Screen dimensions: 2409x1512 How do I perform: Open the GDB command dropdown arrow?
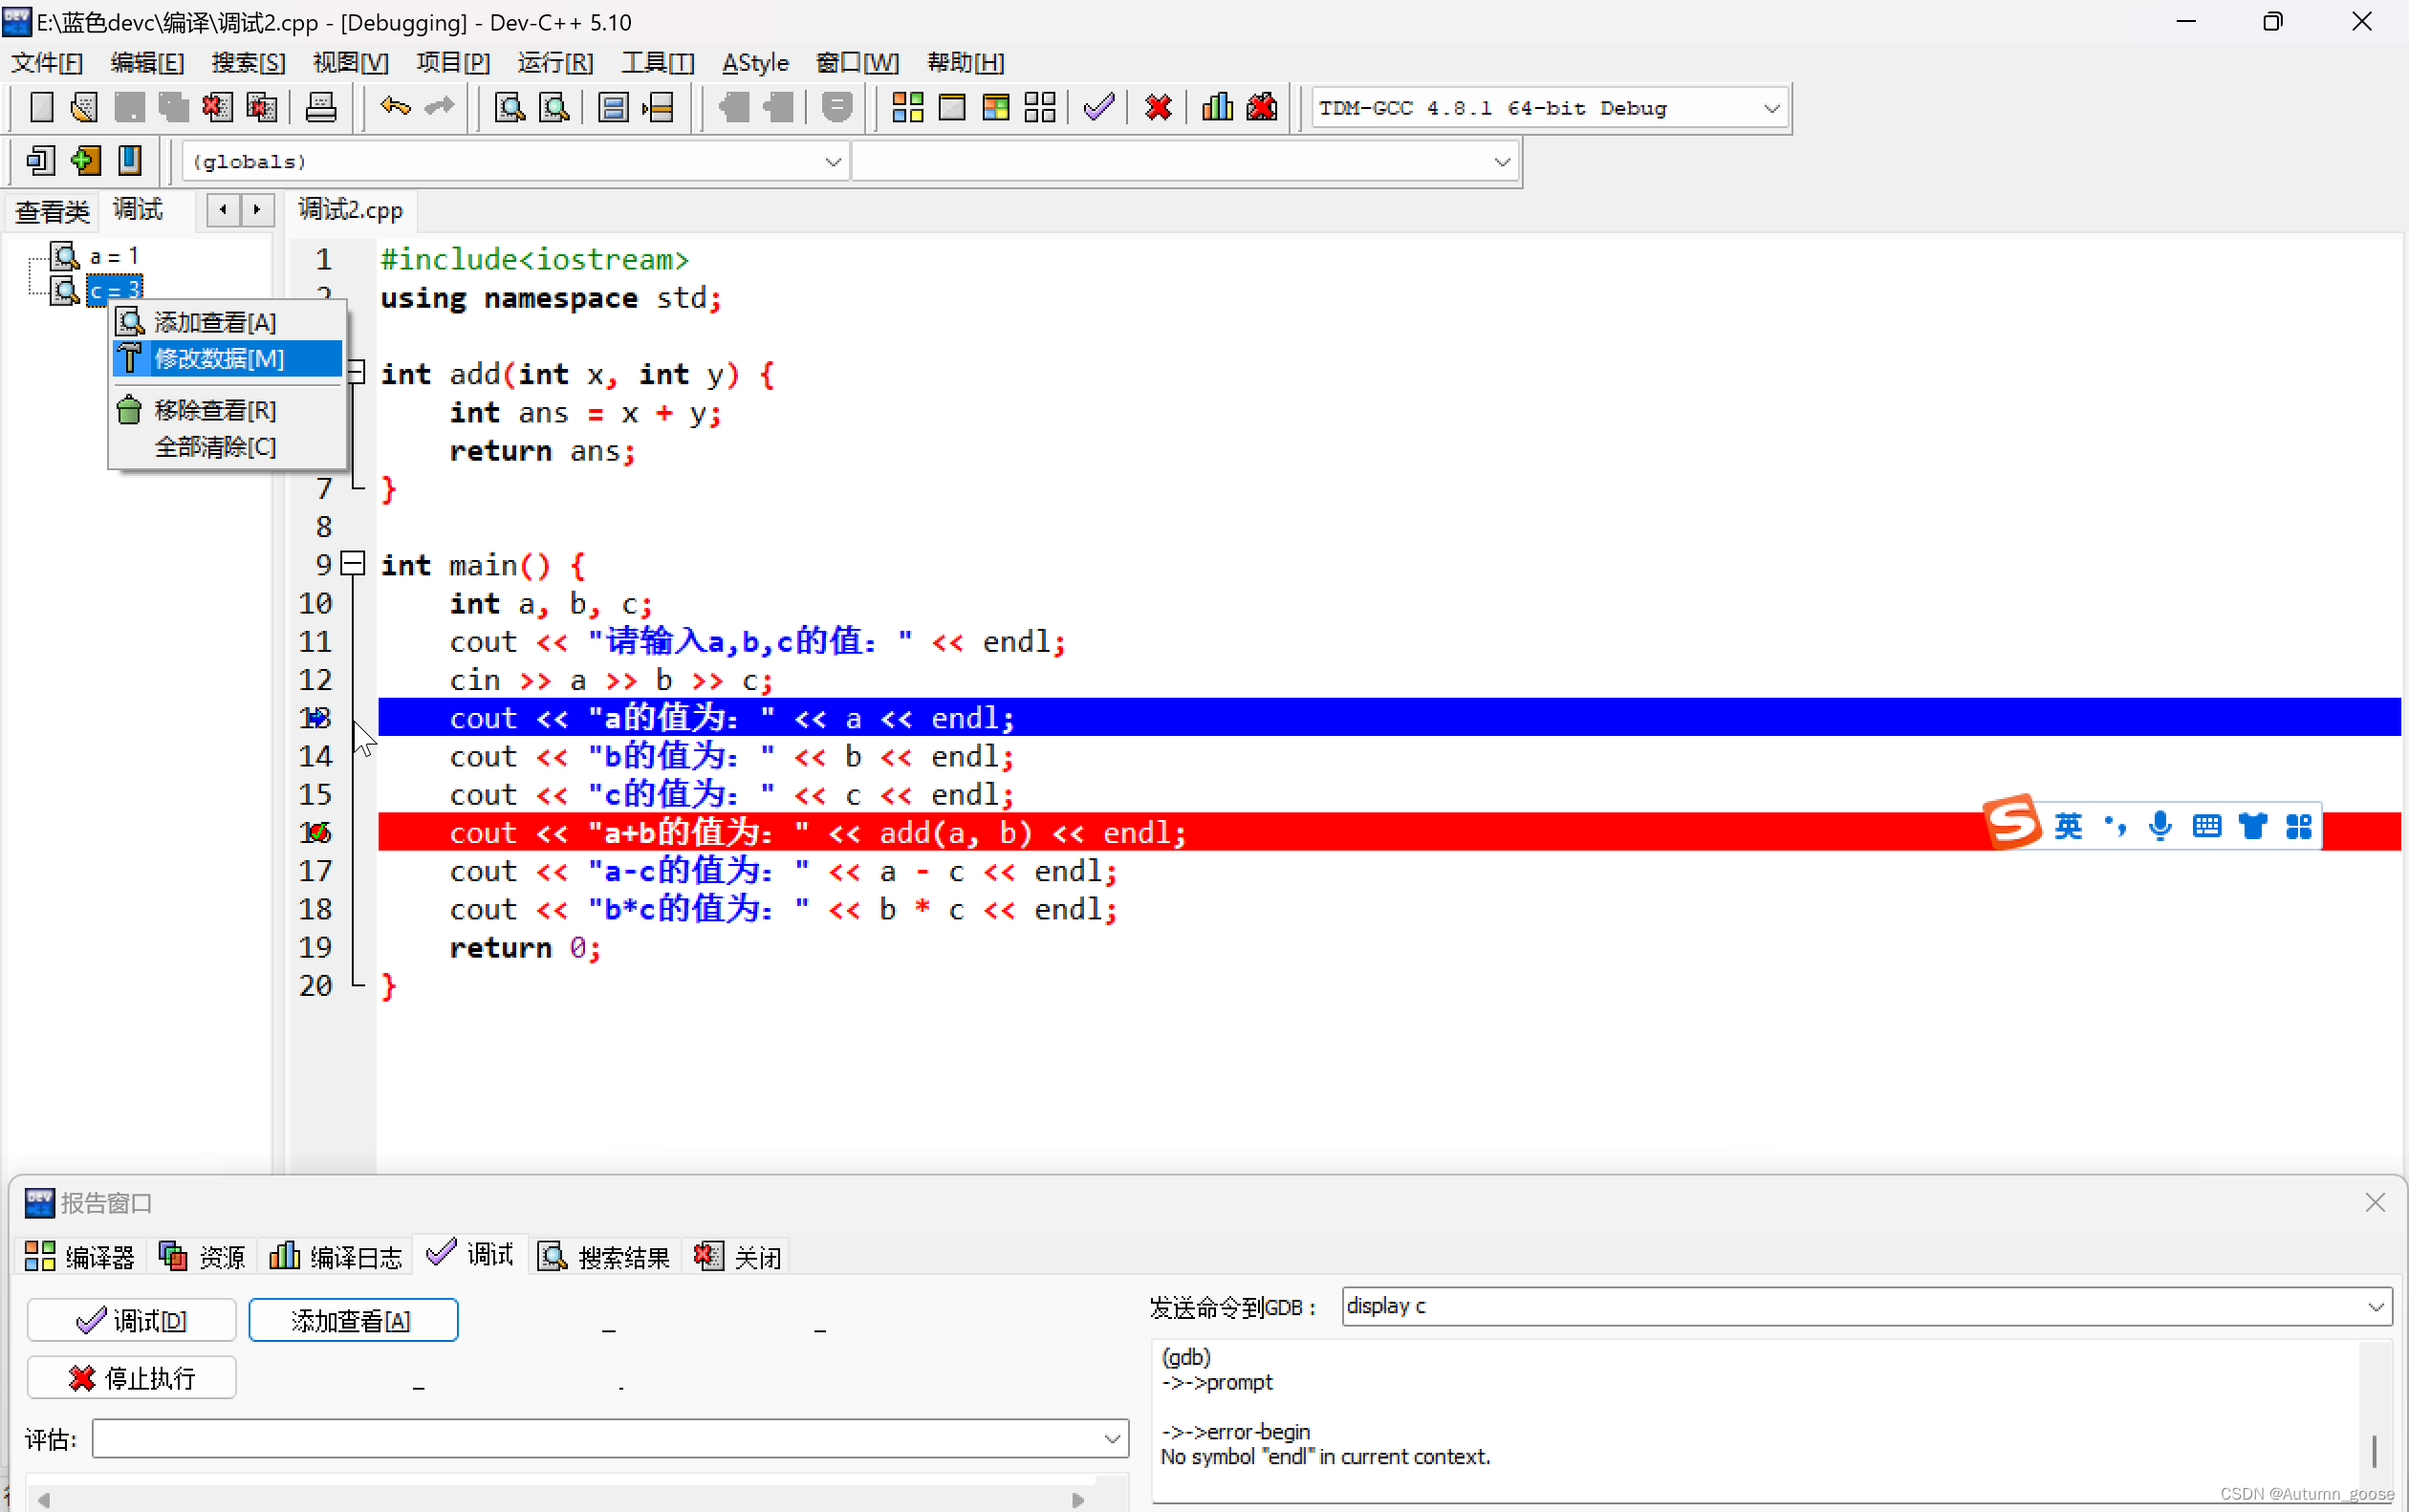[2376, 1307]
